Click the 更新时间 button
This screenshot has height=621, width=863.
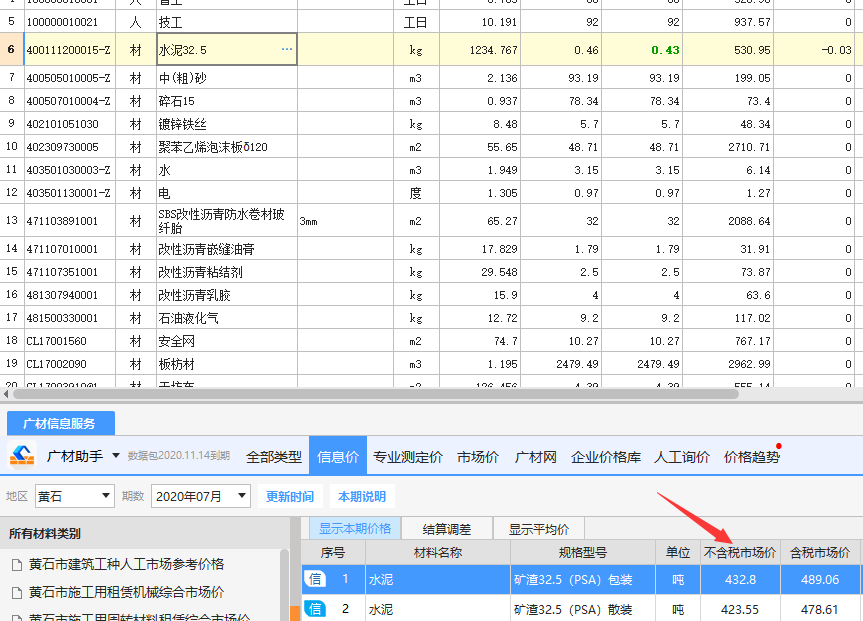tap(290, 496)
